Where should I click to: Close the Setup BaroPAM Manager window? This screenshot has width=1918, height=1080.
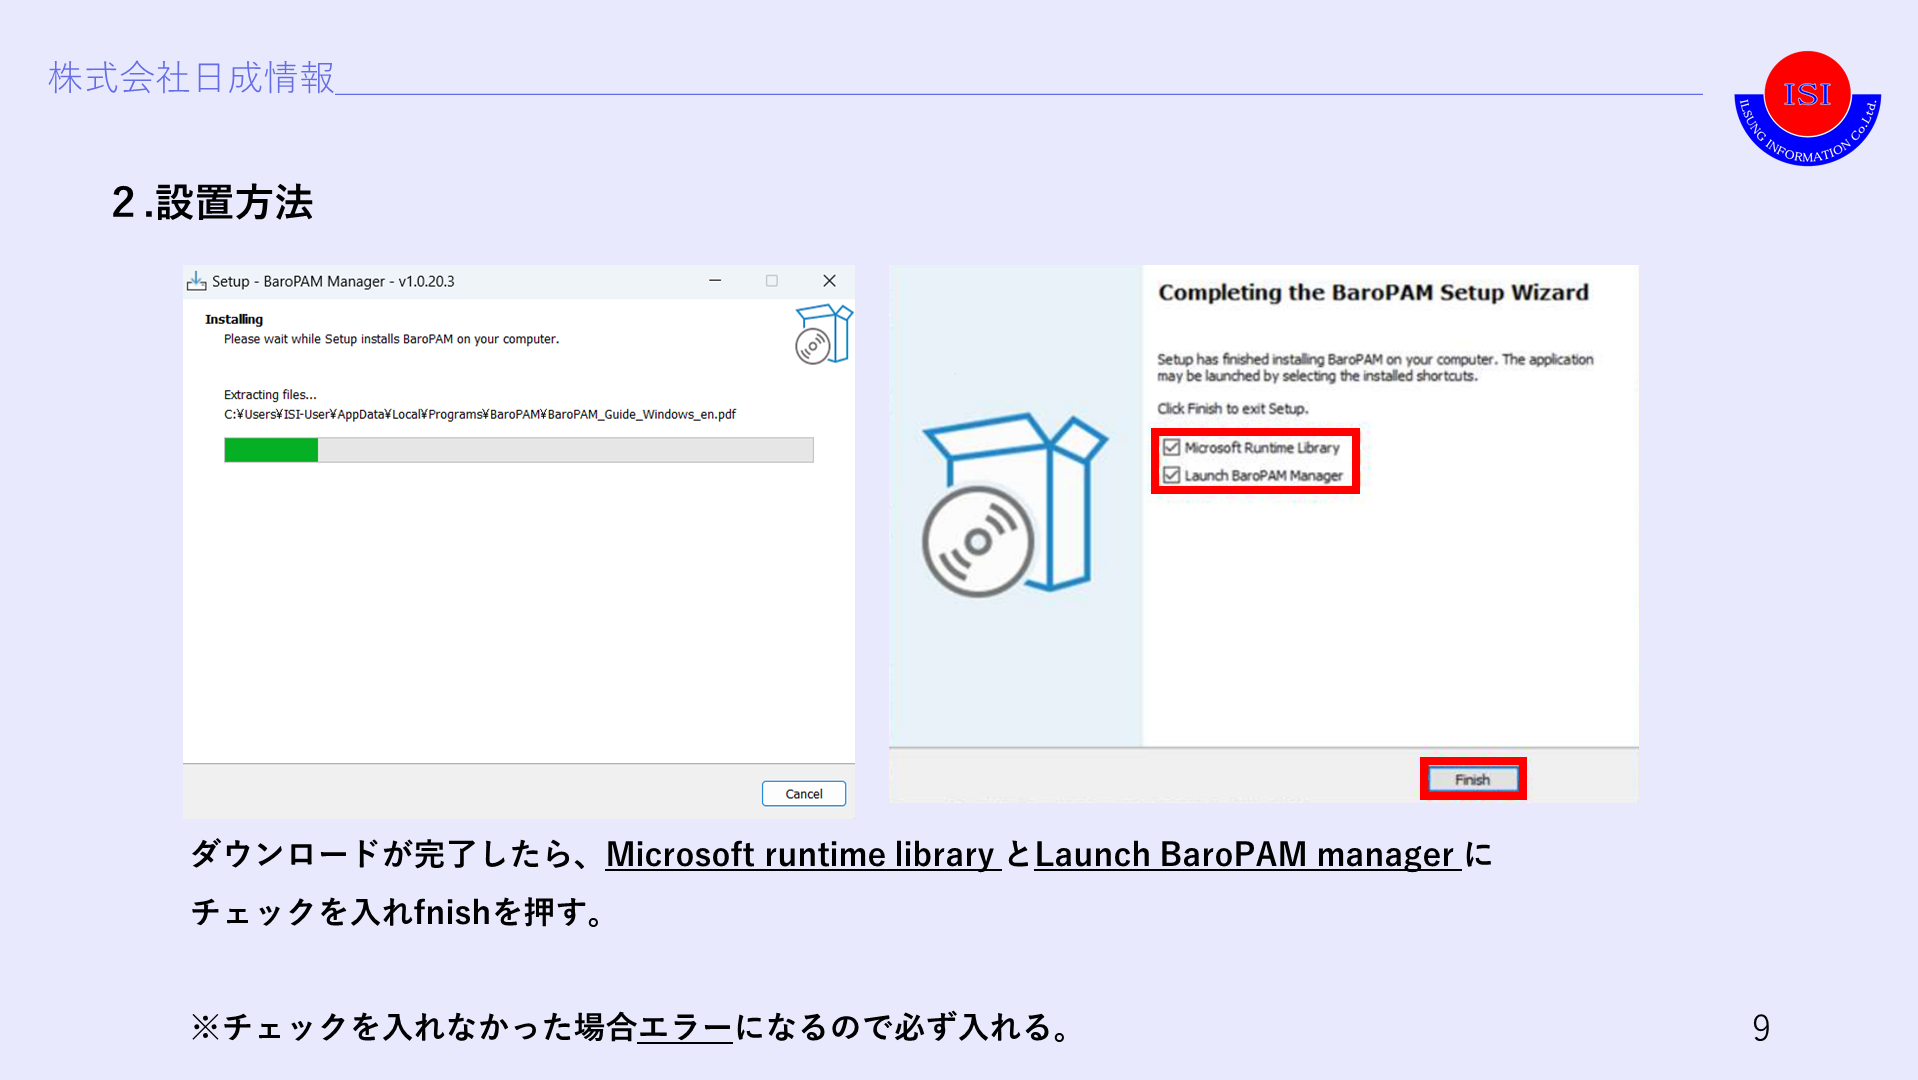829,281
